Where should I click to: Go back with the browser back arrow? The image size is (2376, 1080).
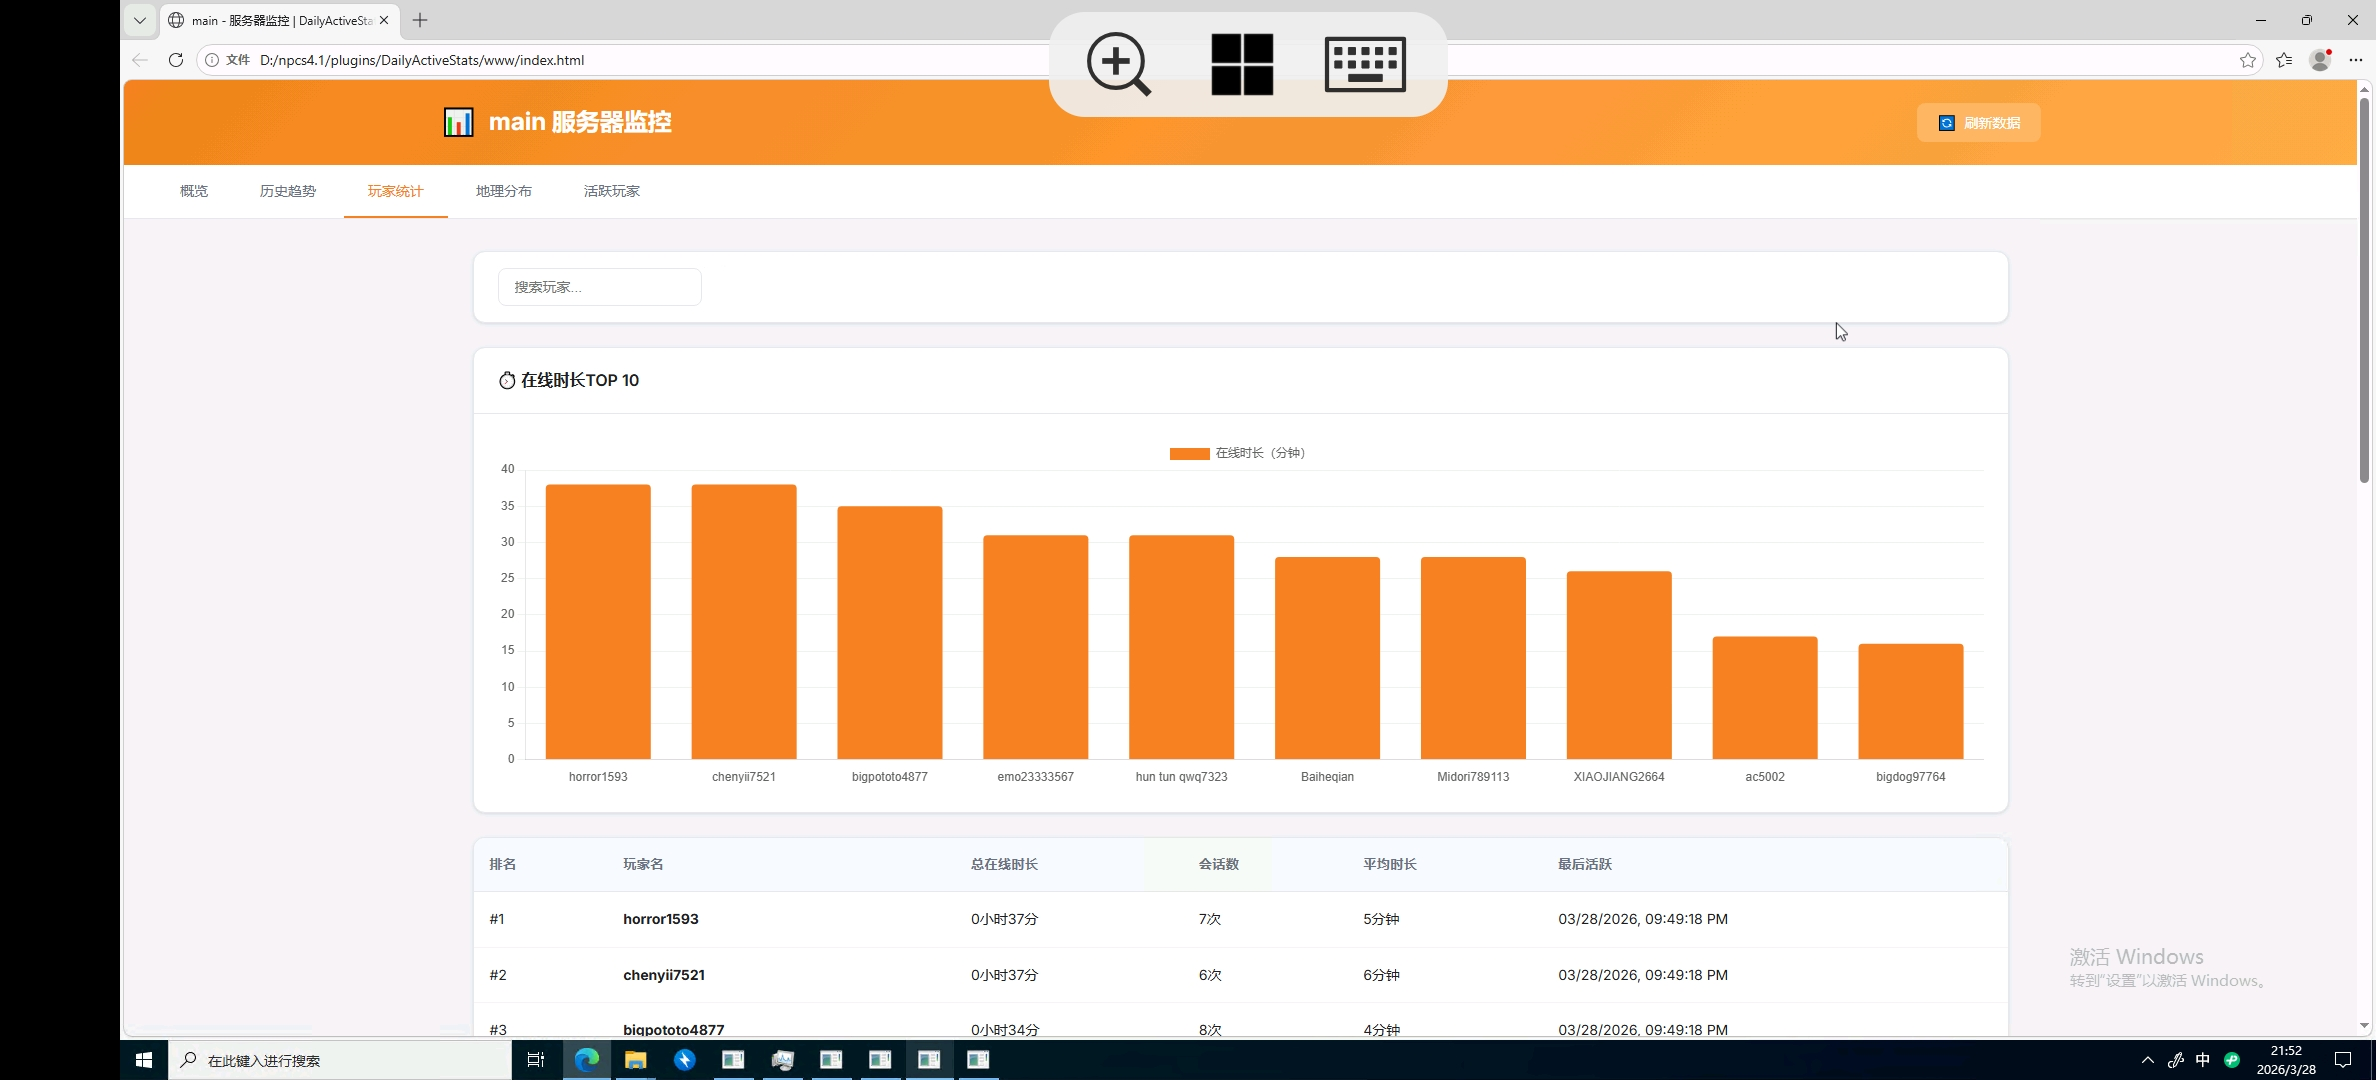tap(140, 60)
